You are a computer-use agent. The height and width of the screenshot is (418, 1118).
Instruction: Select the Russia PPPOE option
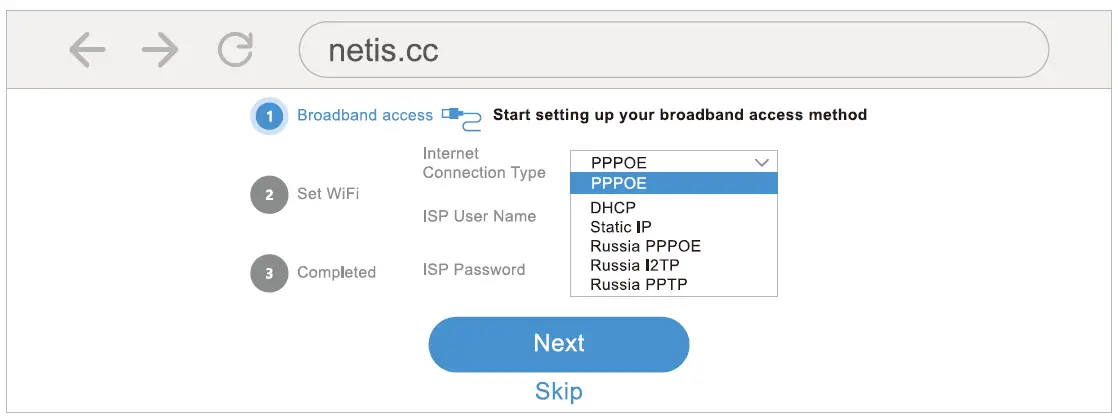645,246
